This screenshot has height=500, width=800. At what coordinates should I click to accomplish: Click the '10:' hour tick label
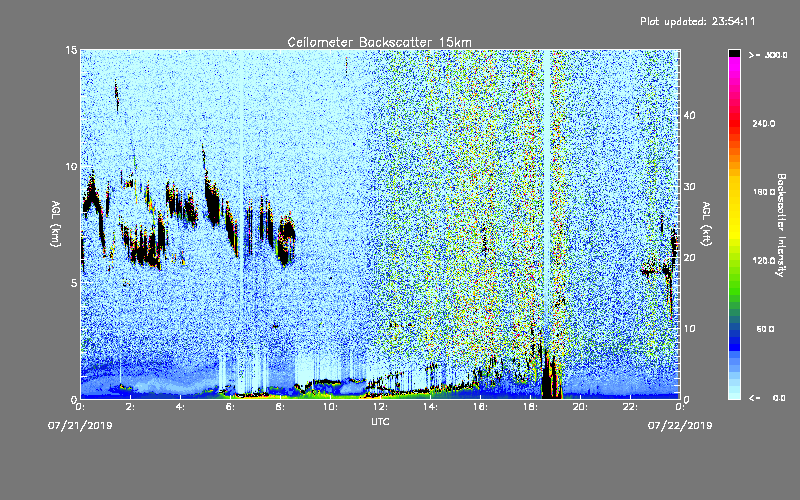pyautogui.click(x=330, y=407)
